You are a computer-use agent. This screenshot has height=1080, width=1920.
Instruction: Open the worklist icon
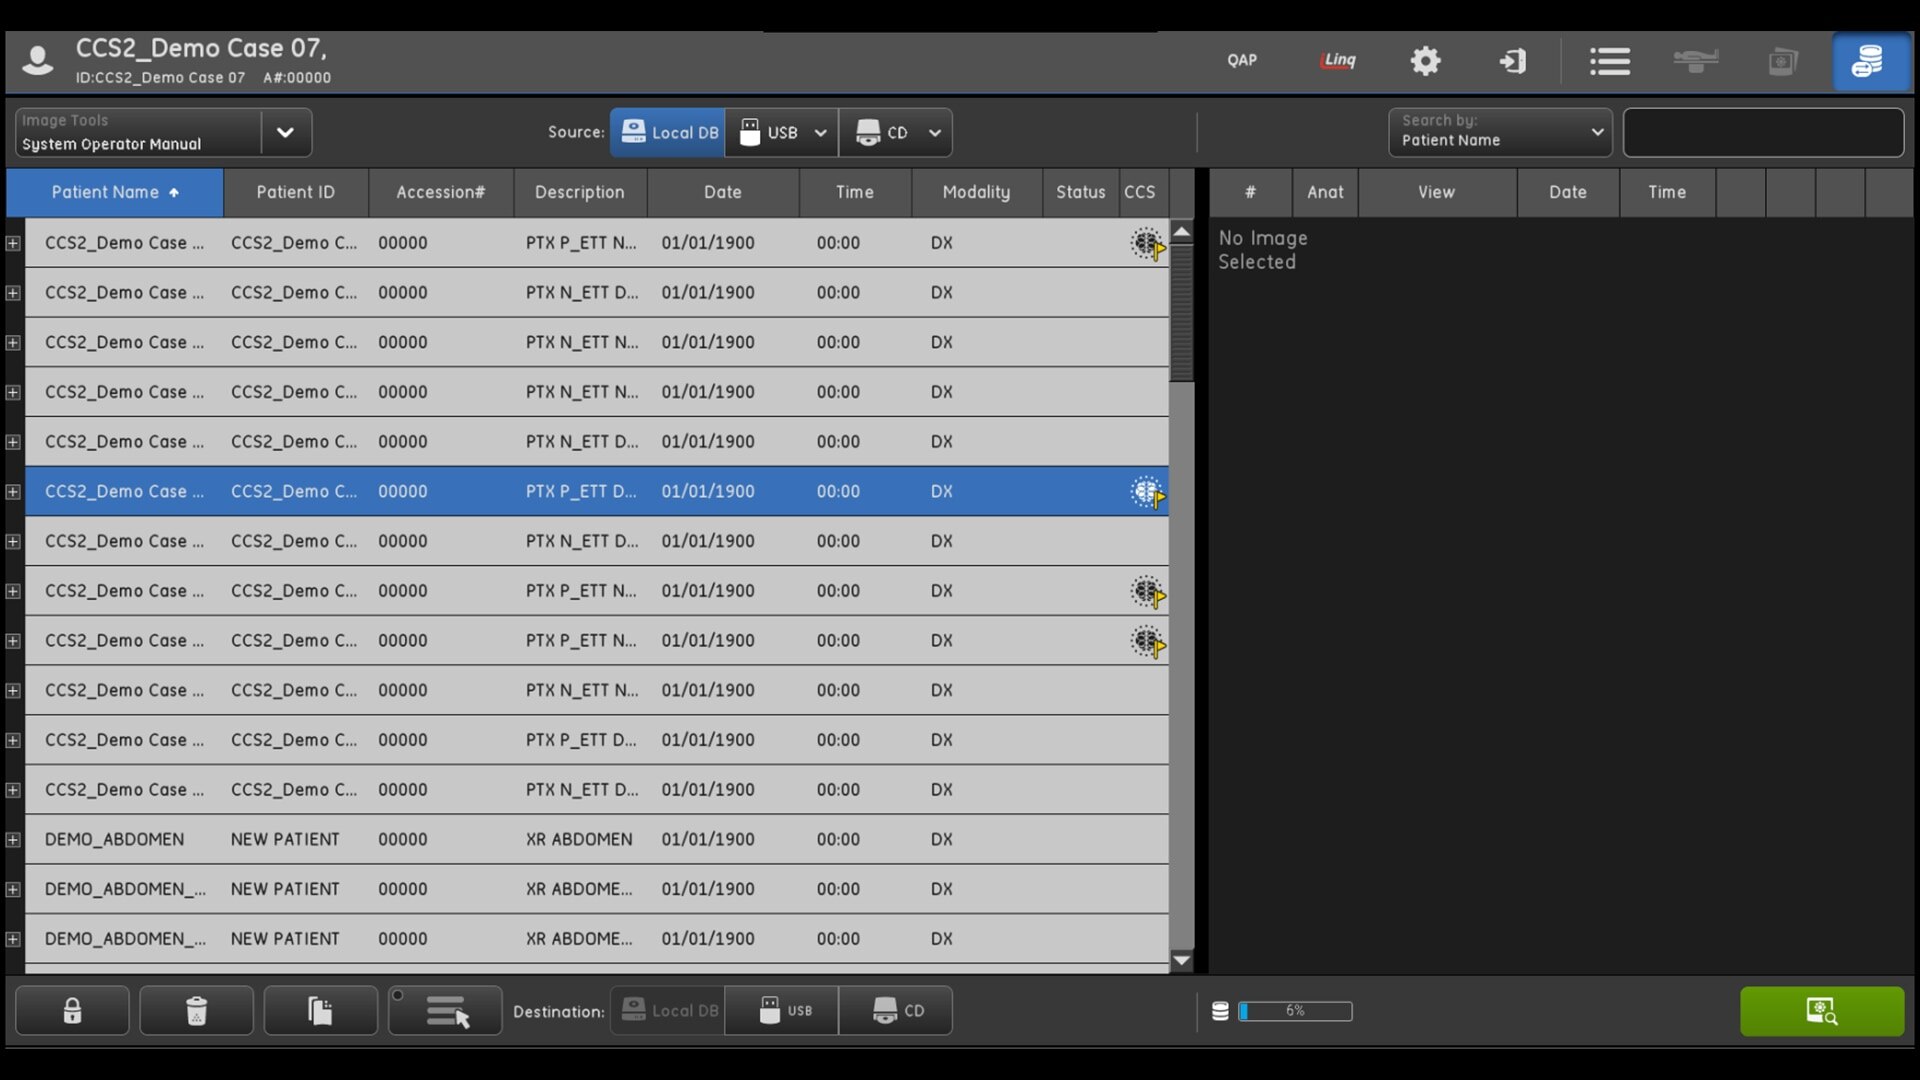[1609, 61]
